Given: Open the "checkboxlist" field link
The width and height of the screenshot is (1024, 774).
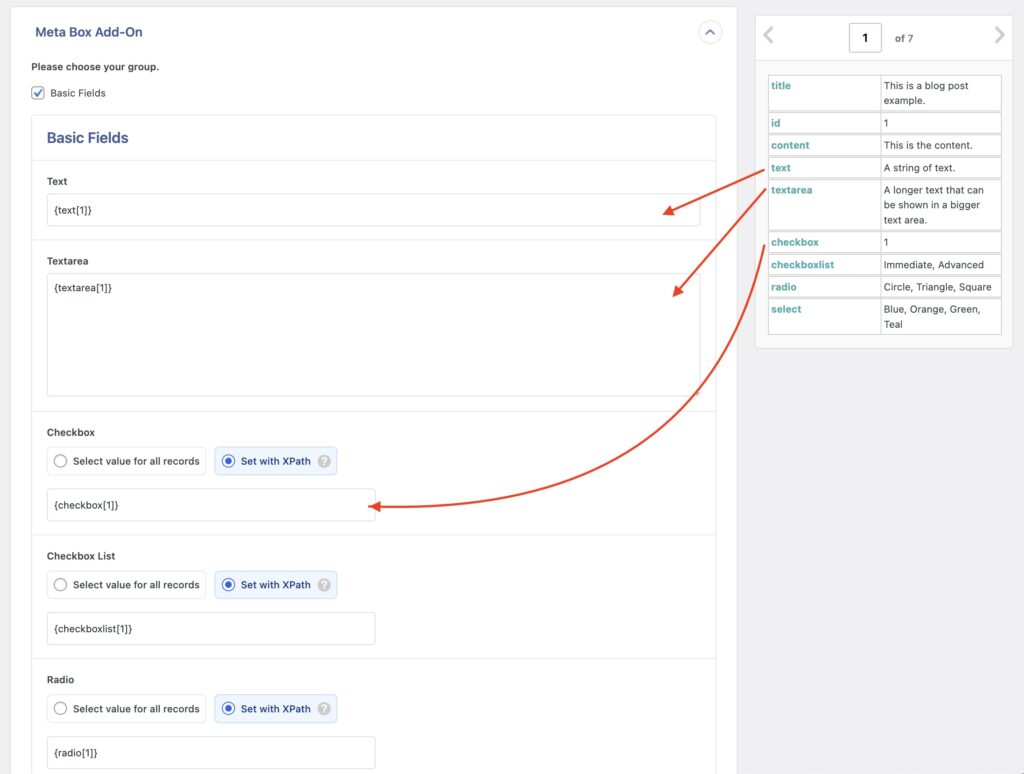Looking at the screenshot, I should [803, 264].
